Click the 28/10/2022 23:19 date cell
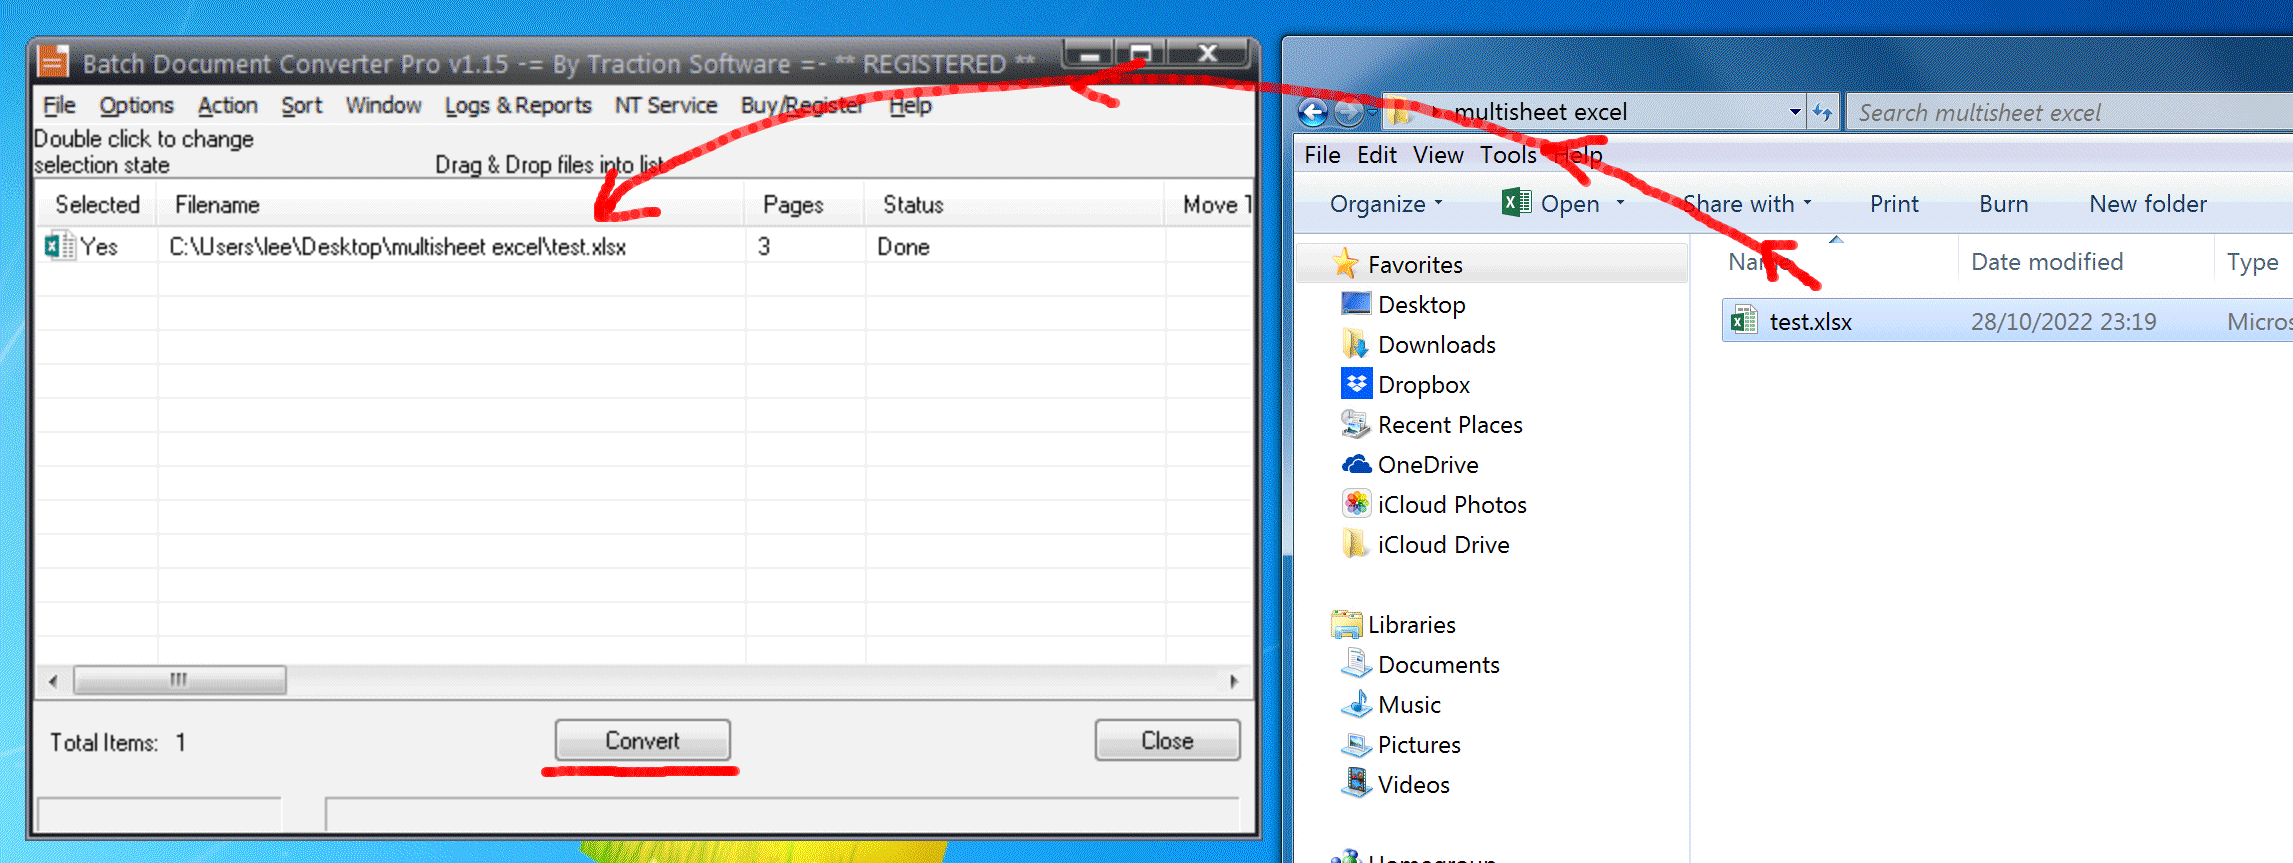2293x863 pixels. coord(2063,321)
